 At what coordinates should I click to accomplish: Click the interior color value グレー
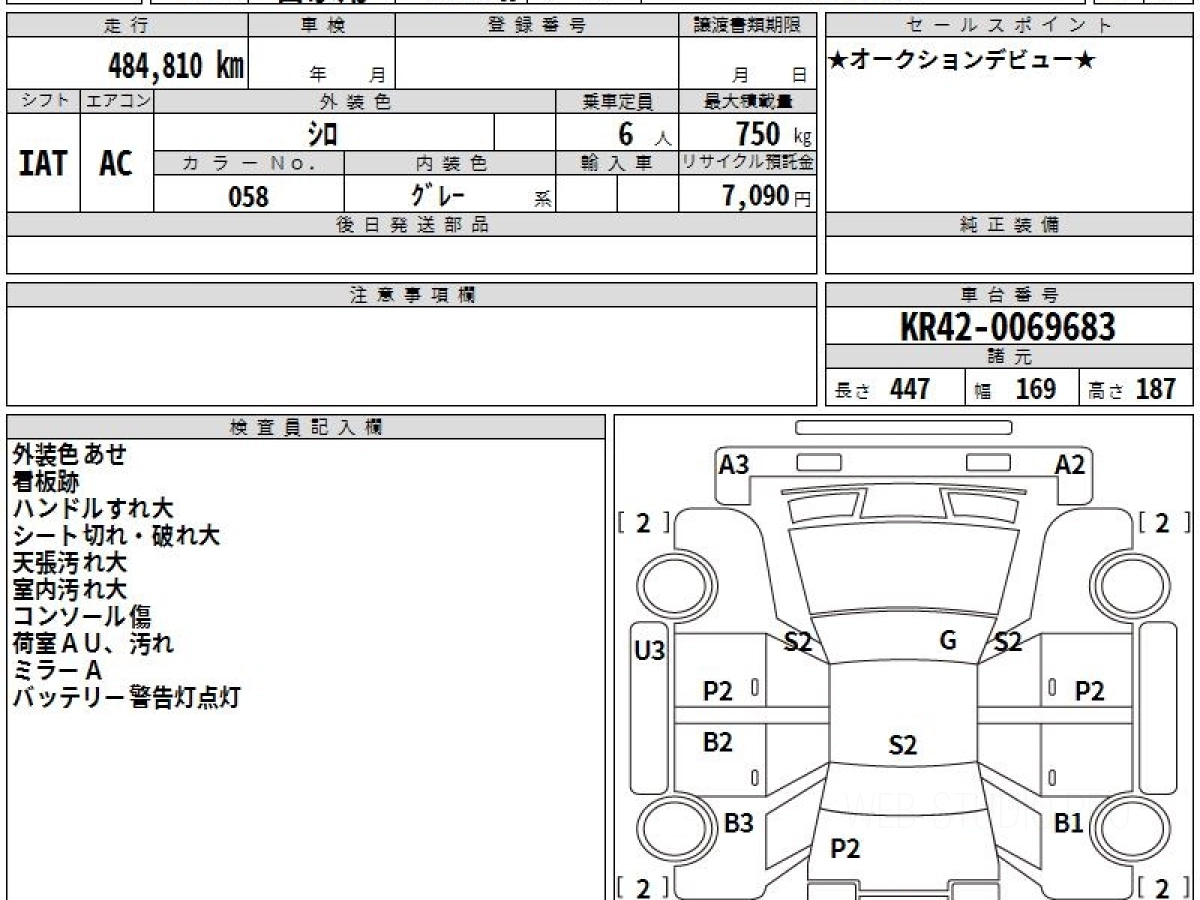[x=438, y=195]
